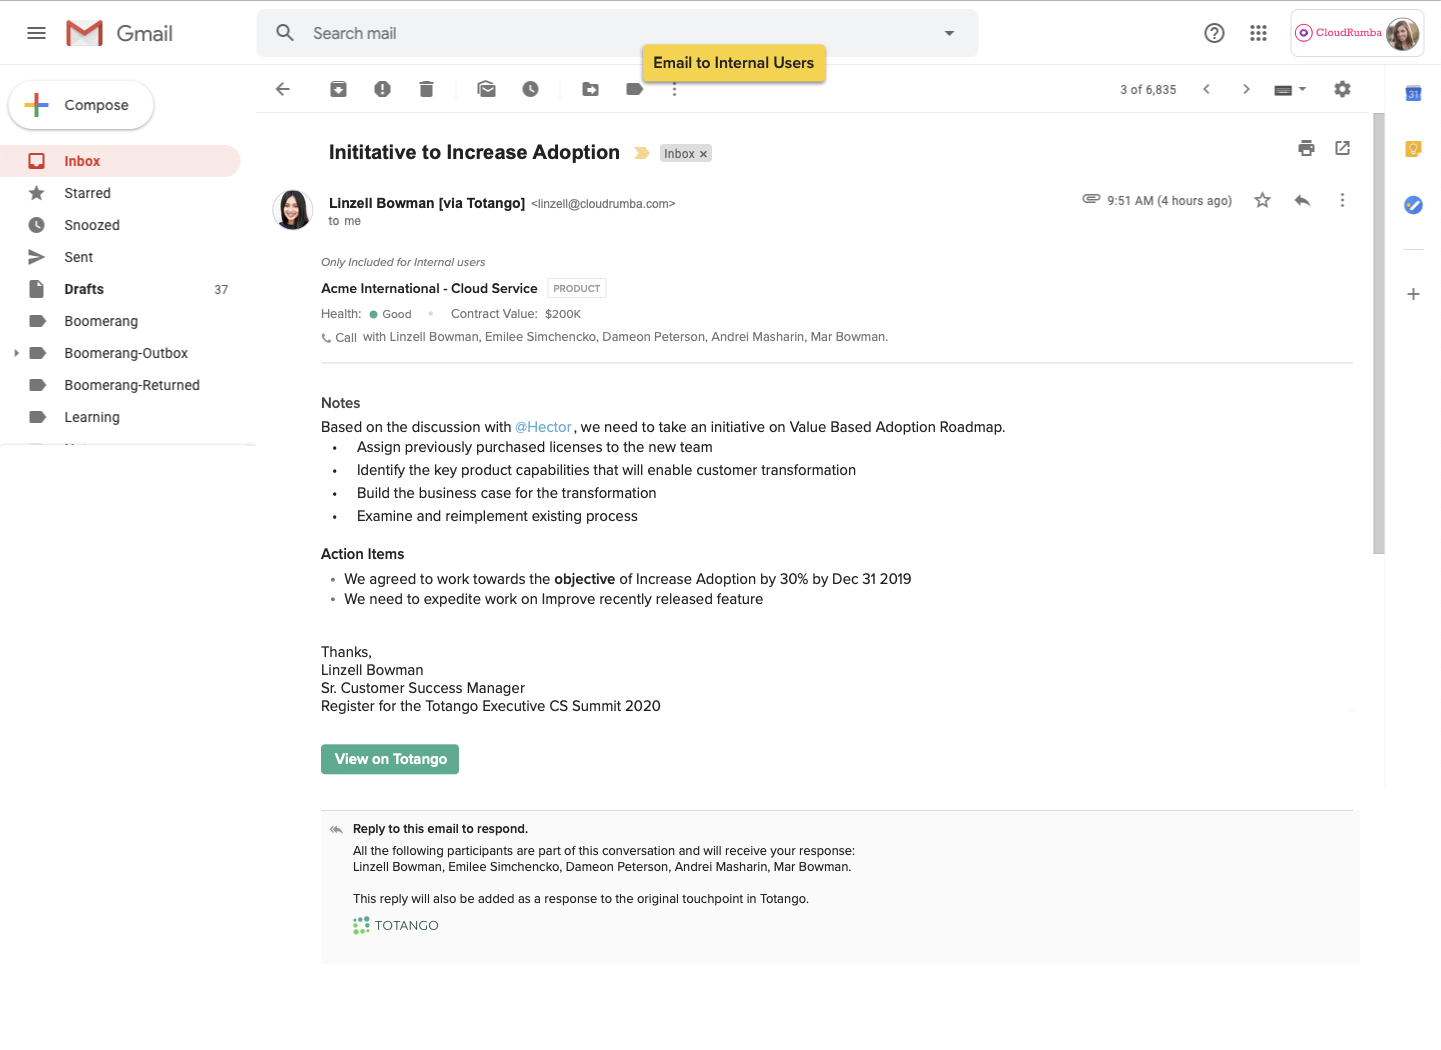
Task: Click the @Hector mention link
Action: pyautogui.click(x=543, y=427)
